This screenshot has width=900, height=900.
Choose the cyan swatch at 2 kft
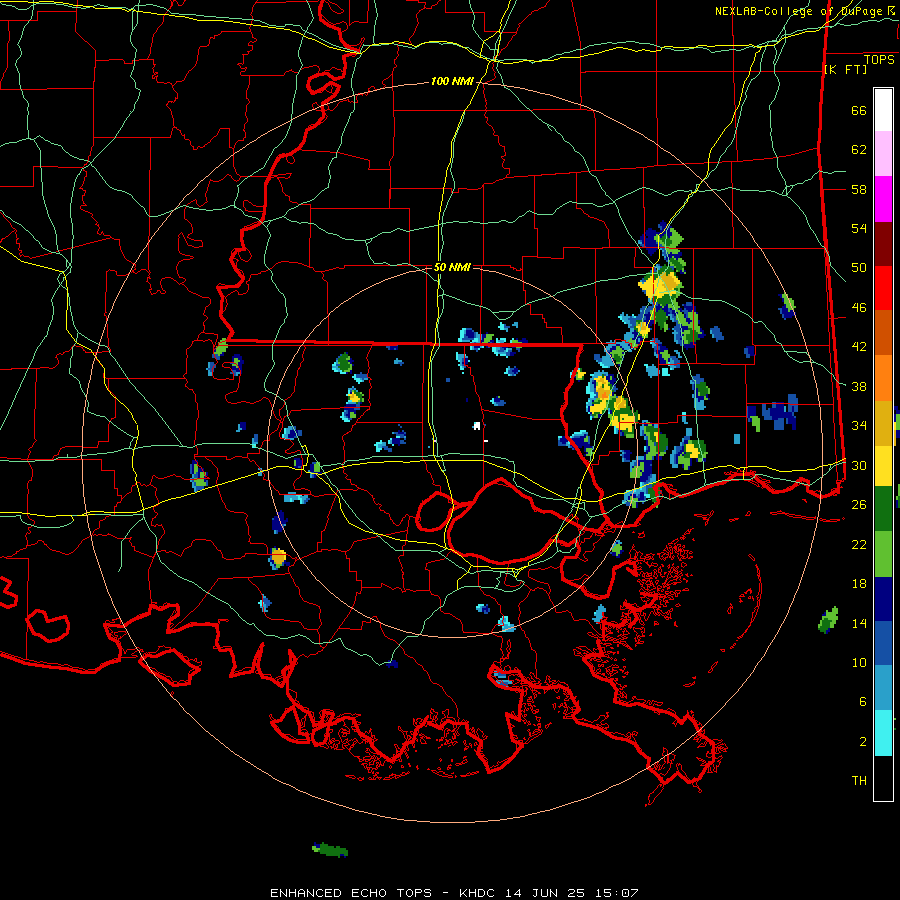pos(883,733)
